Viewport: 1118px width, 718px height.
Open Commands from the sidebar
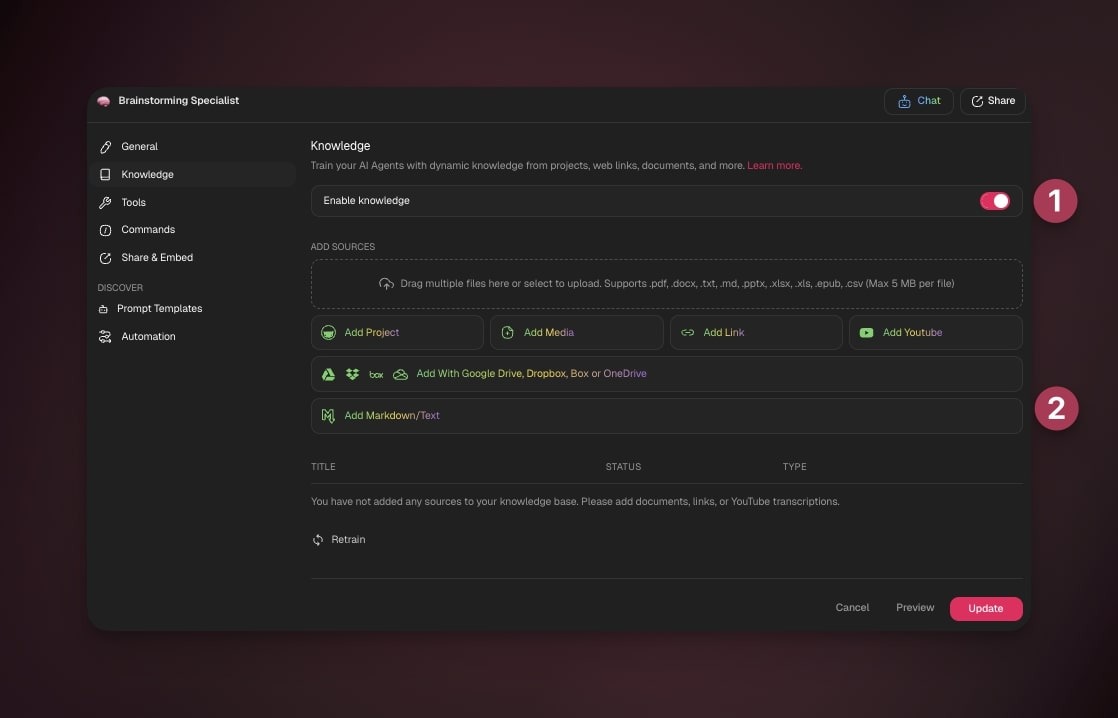tap(148, 230)
